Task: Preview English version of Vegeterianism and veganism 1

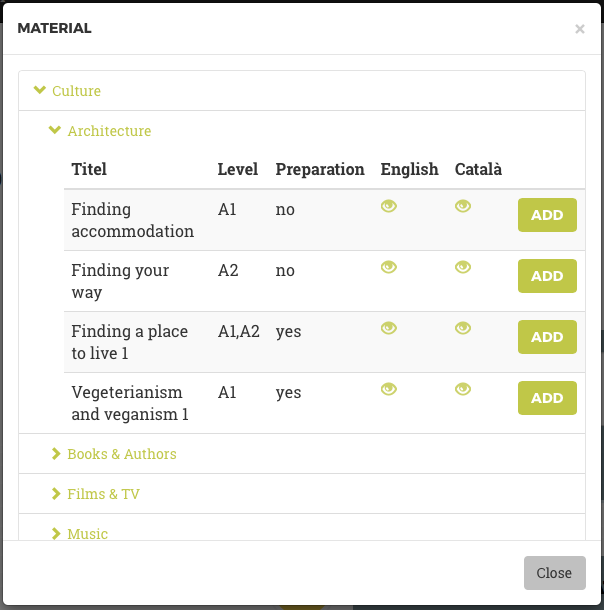Action: coord(389,389)
